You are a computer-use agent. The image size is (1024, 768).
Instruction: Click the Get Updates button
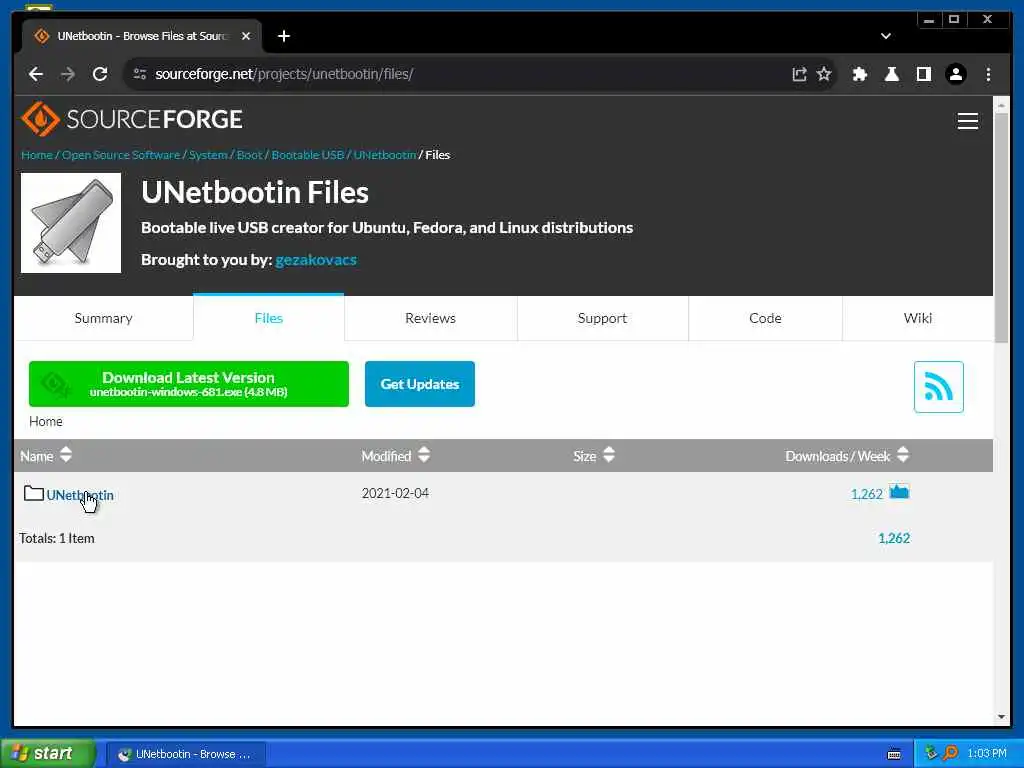(419, 384)
